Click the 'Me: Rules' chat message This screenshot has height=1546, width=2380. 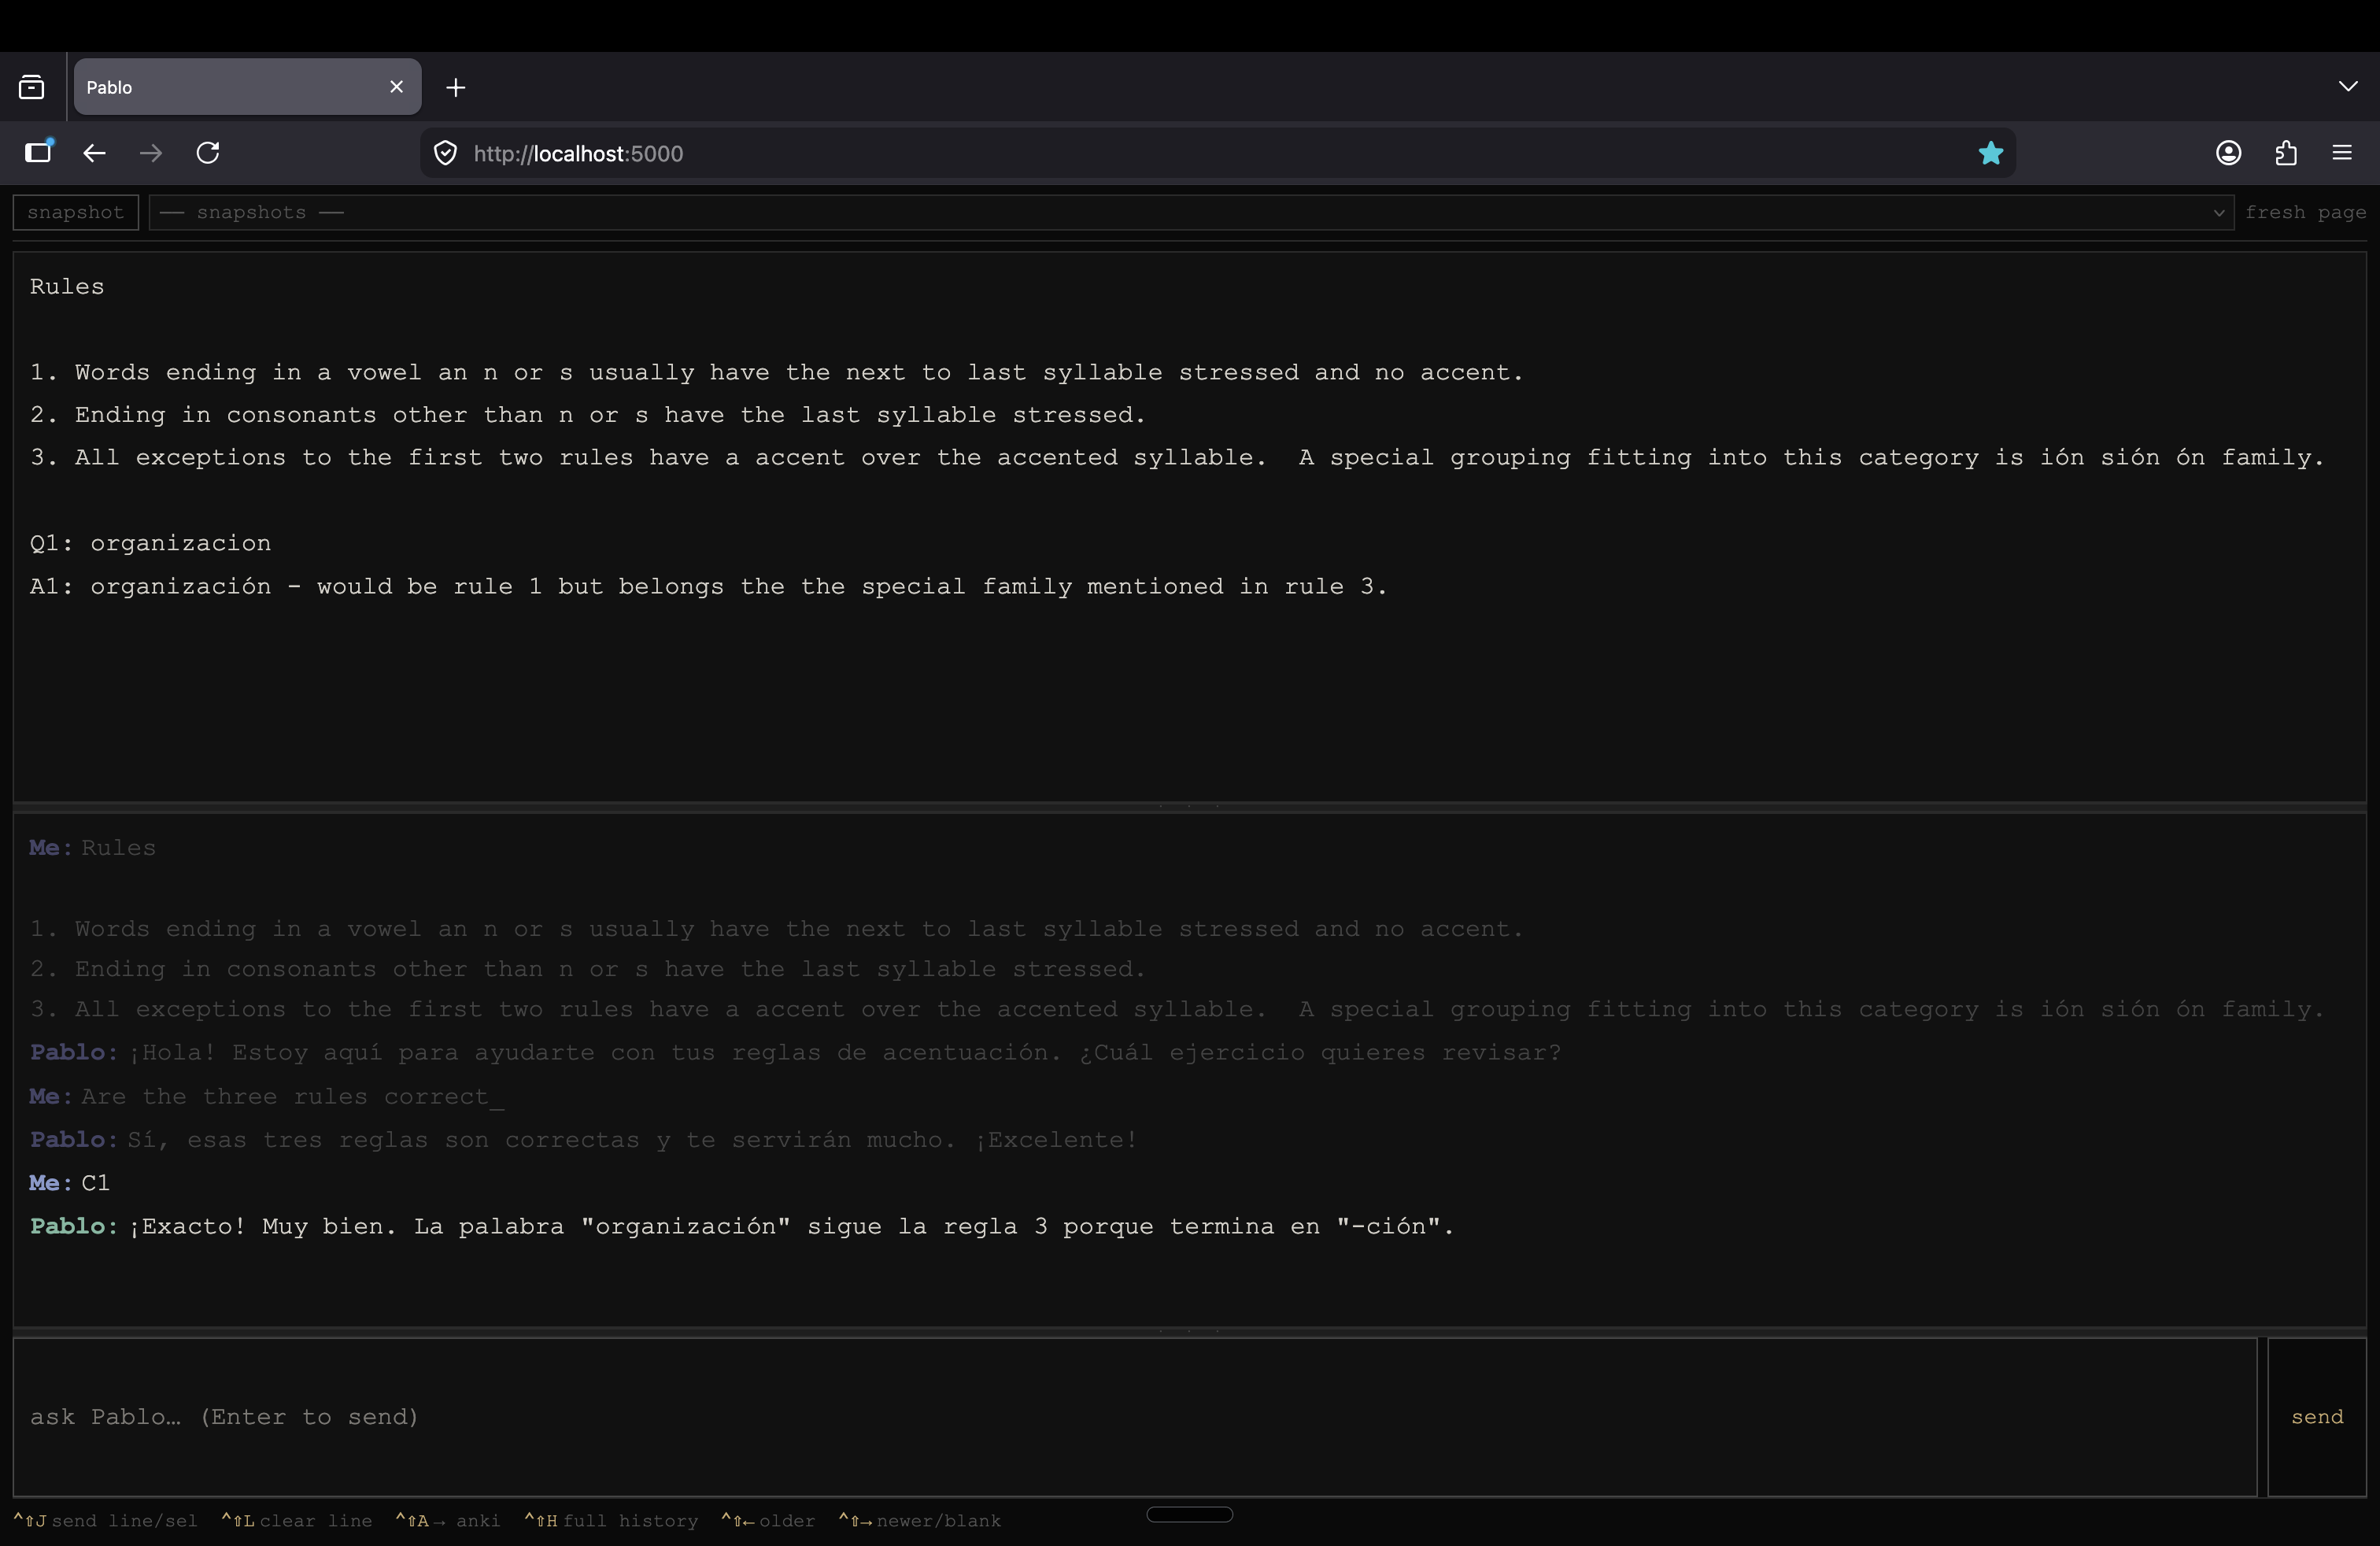pos(92,848)
